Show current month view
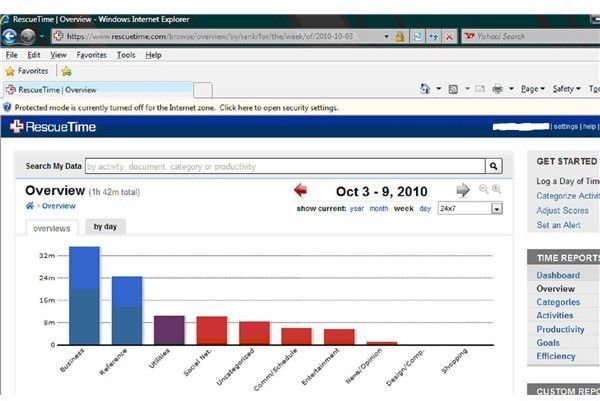600x401 pixels. 379,209
